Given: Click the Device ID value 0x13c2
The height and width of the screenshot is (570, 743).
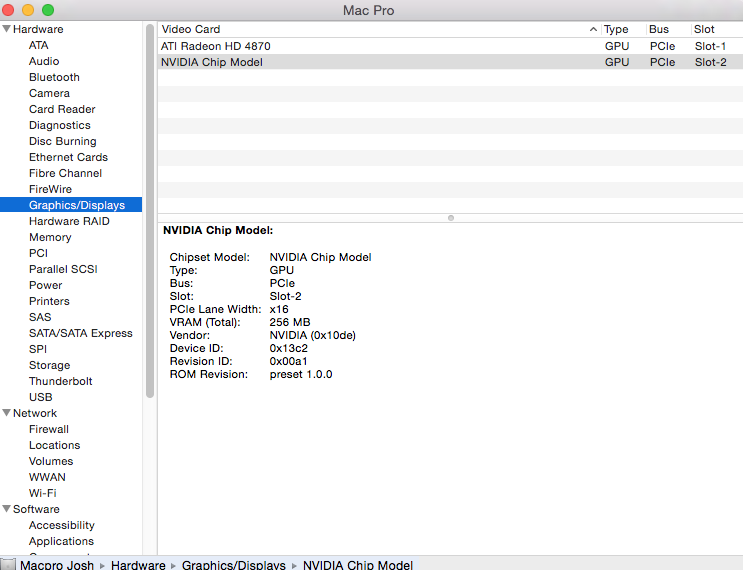Looking at the screenshot, I should point(289,348).
